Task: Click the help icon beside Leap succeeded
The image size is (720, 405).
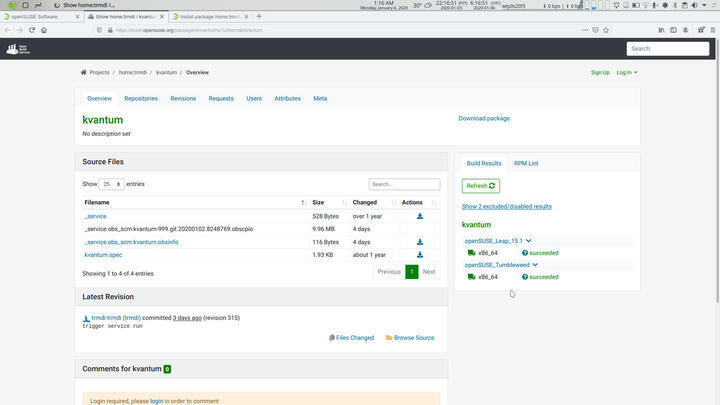Action: point(525,253)
